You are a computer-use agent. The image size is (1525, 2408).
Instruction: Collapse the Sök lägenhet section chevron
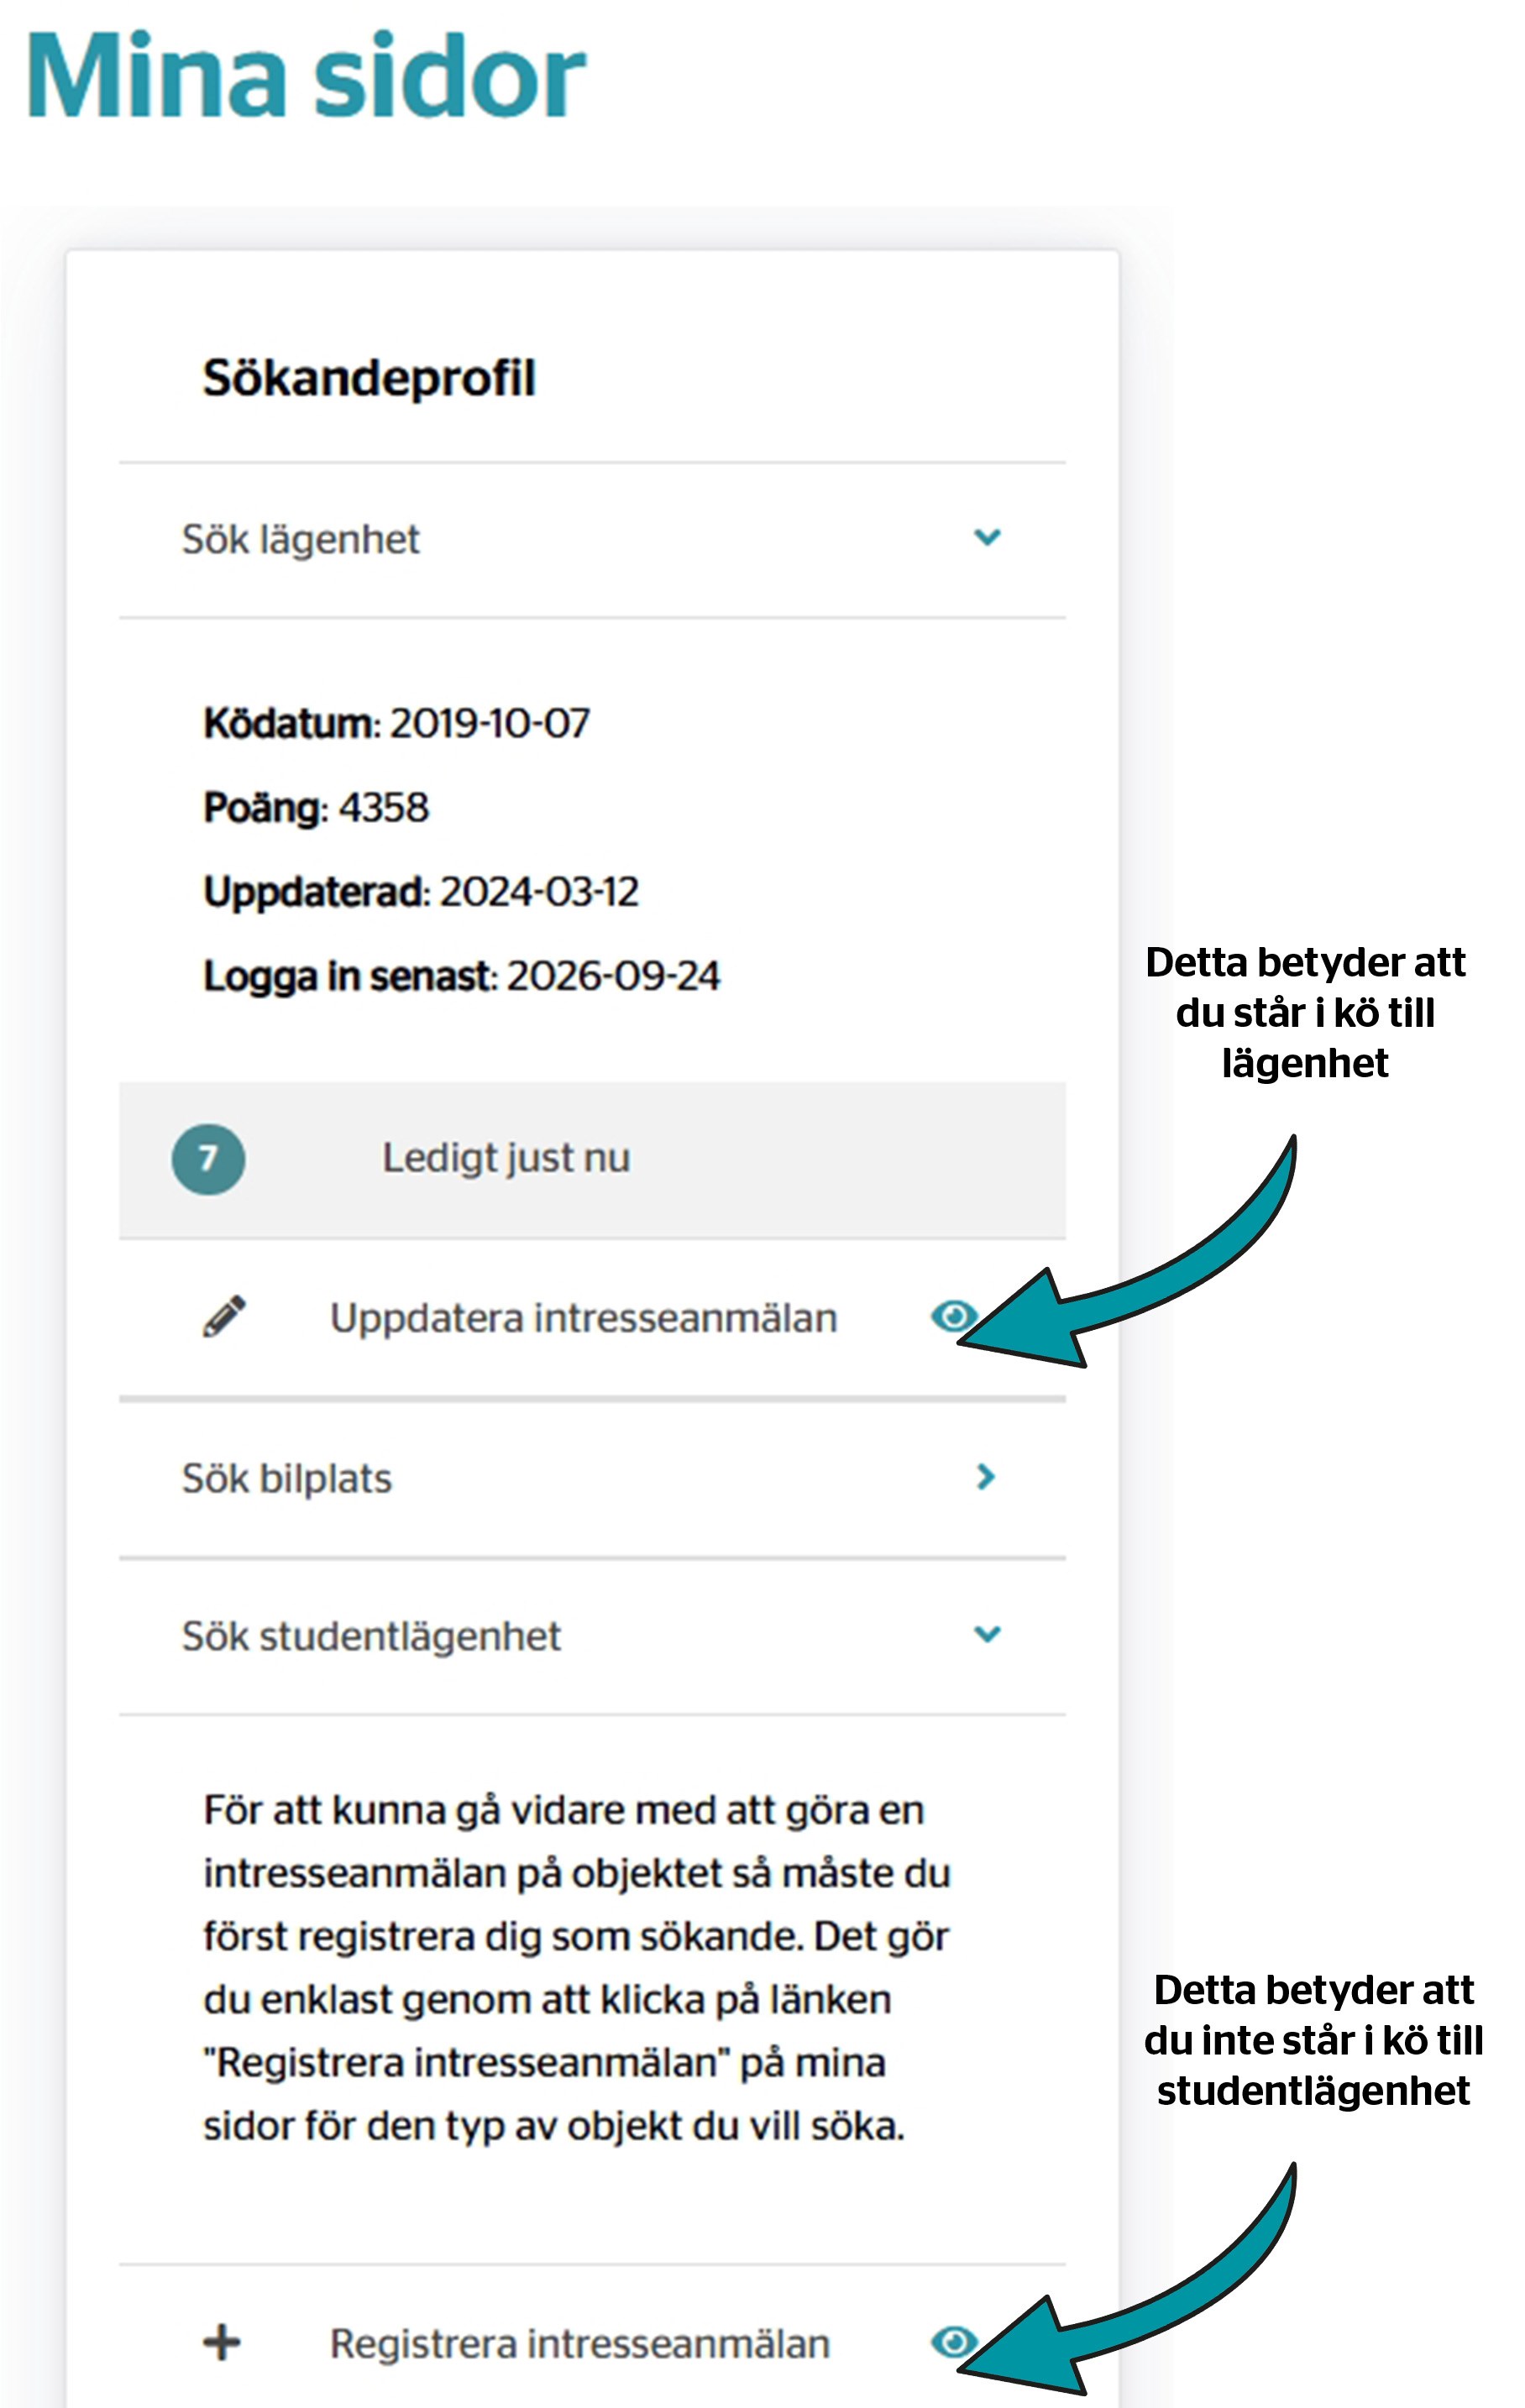click(x=987, y=537)
